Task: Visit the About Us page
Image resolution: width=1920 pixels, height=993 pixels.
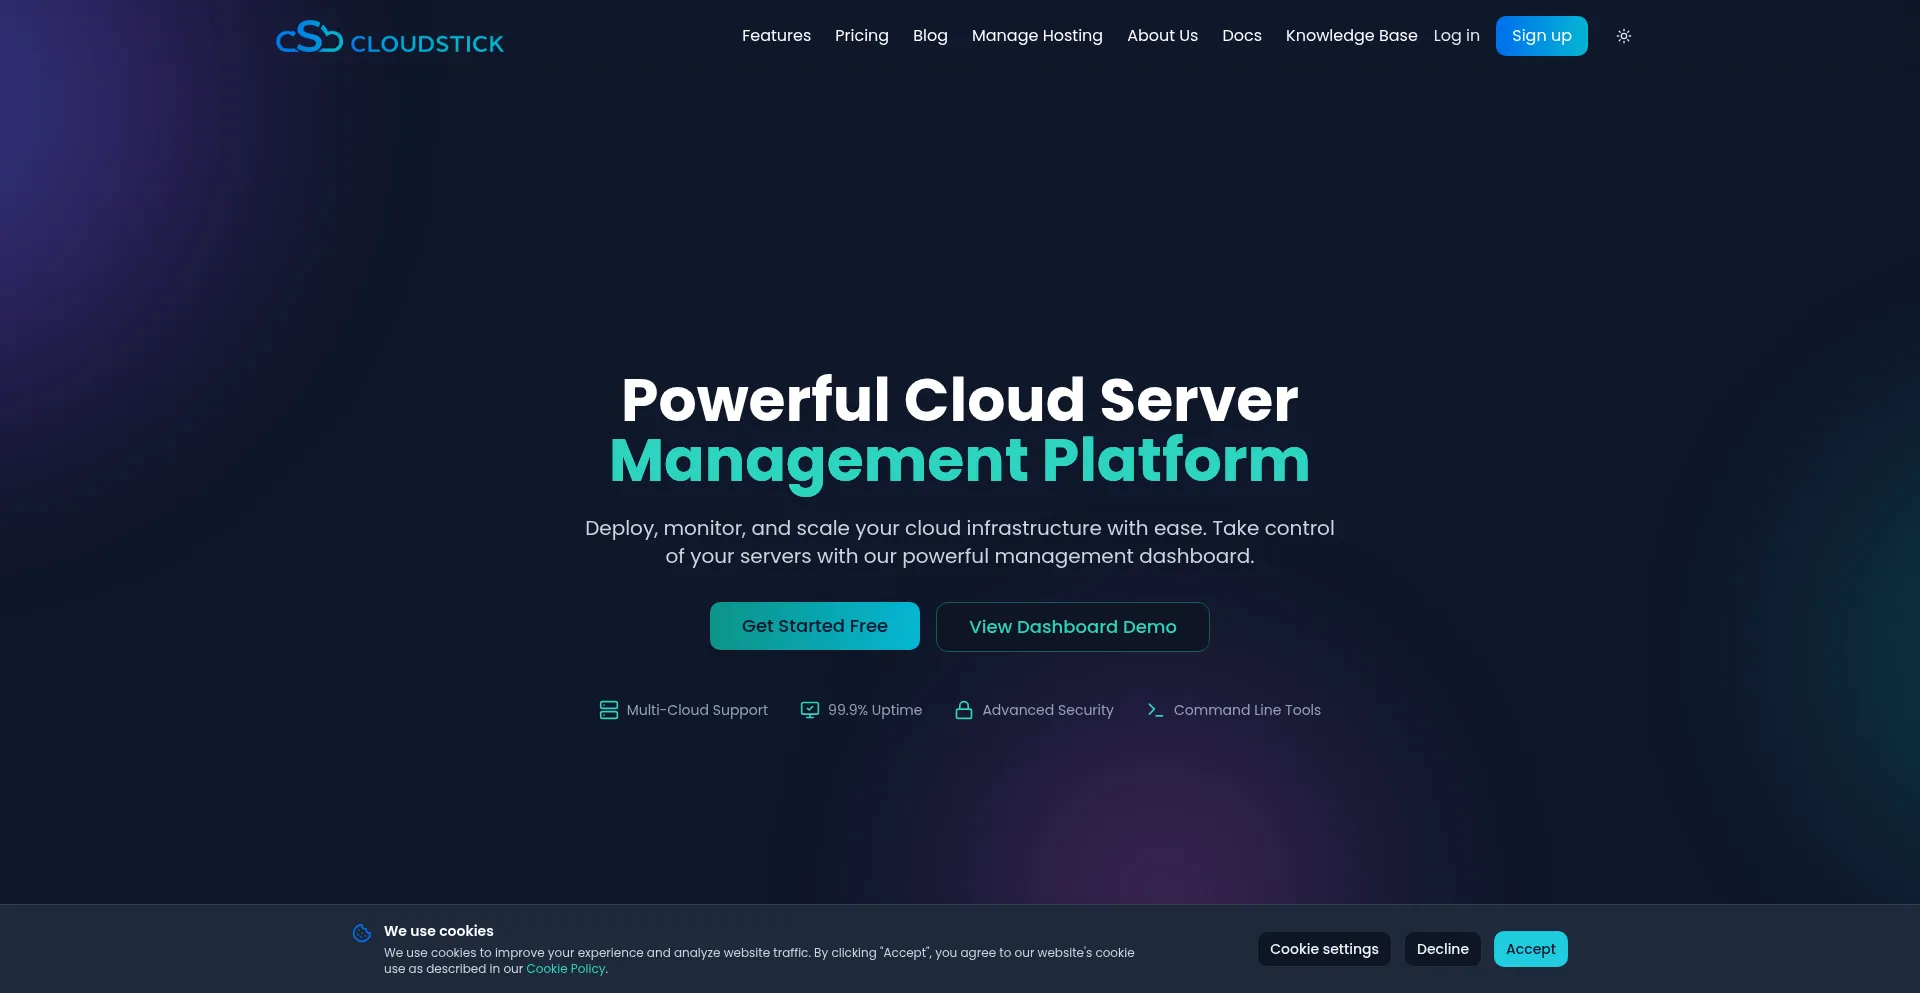Action: (1162, 36)
